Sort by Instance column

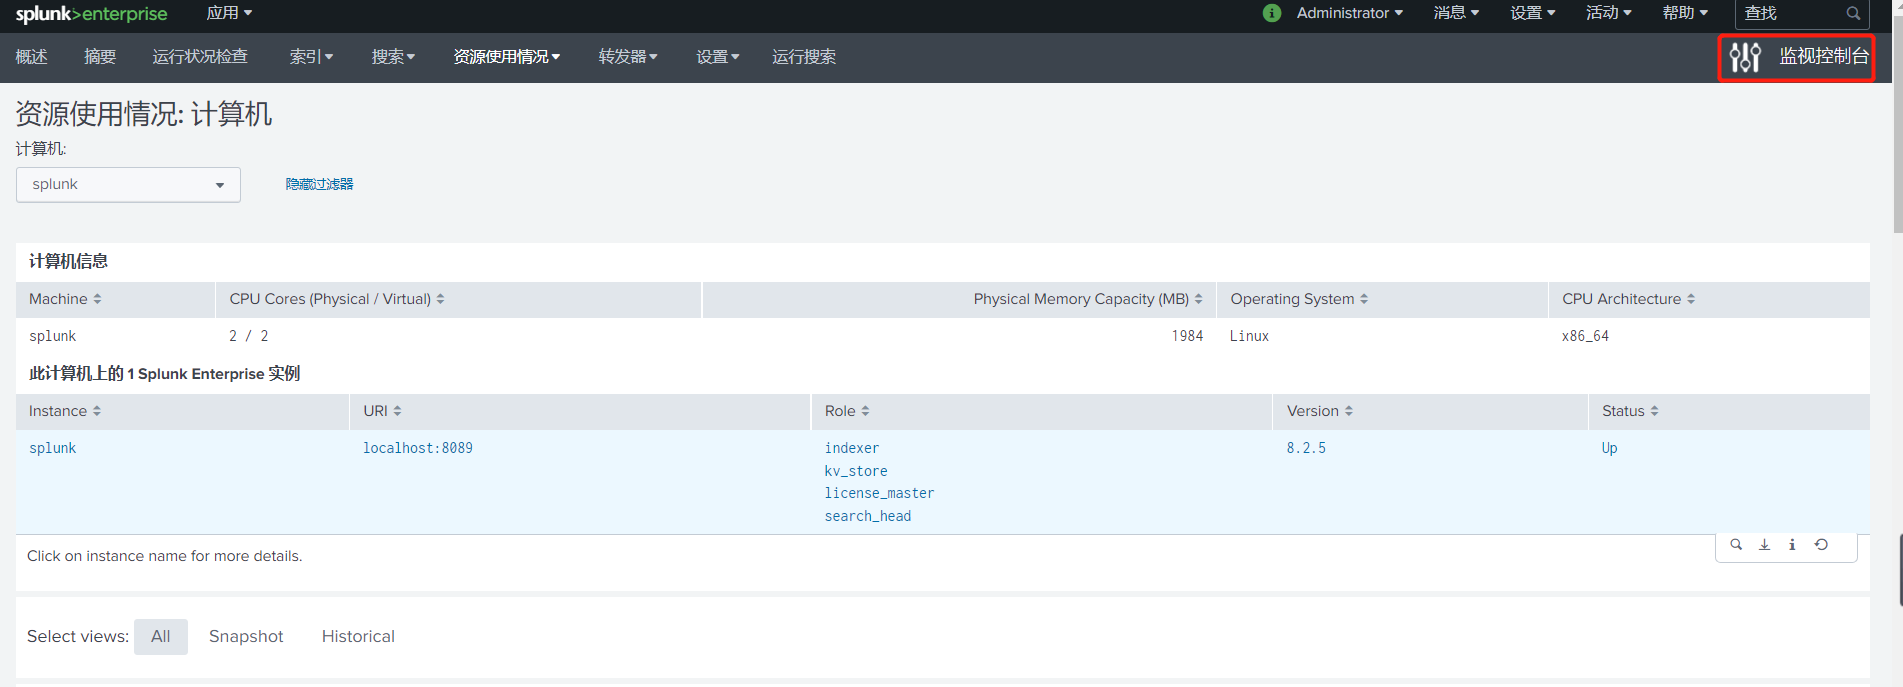[x=65, y=411]
